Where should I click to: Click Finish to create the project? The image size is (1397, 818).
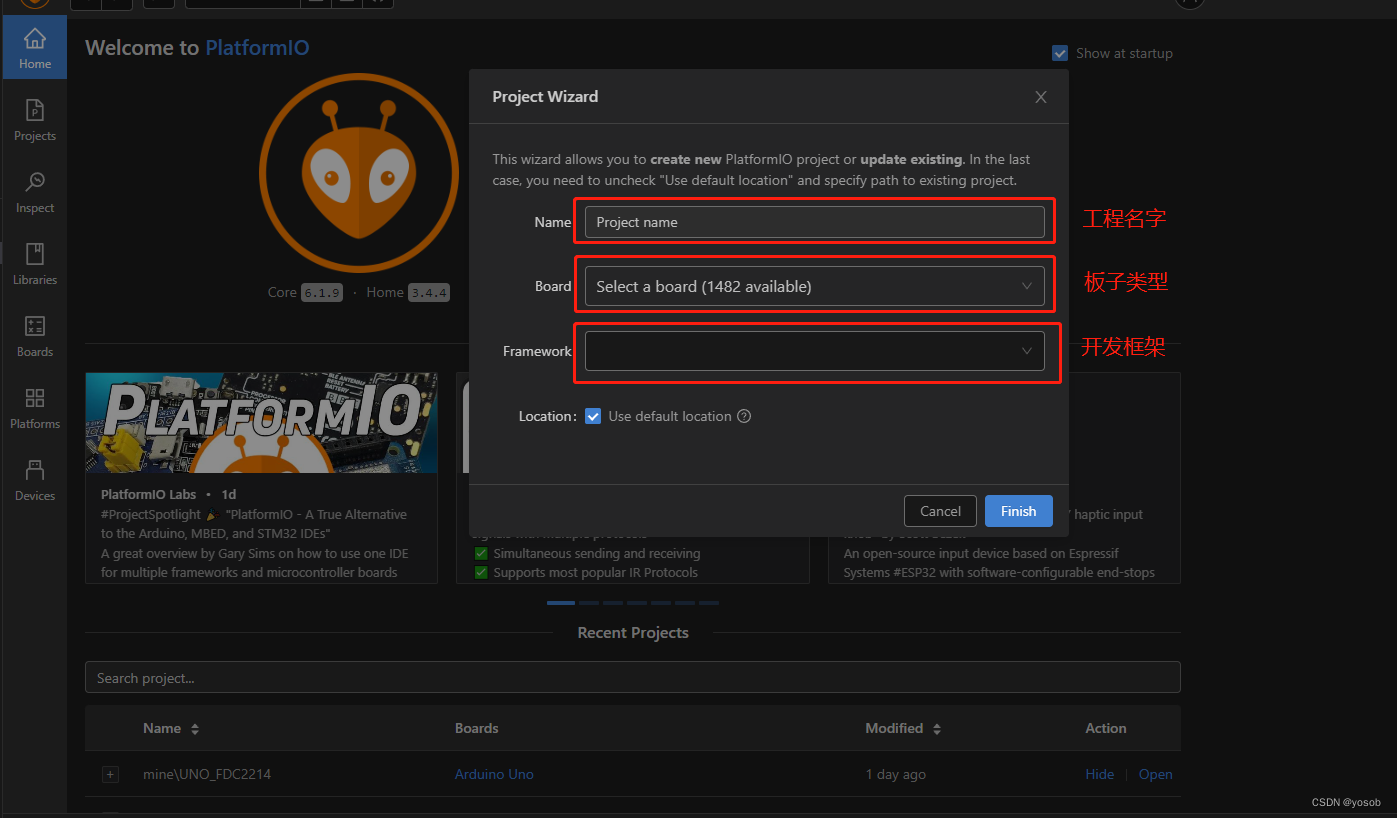tap(1018, 511)
